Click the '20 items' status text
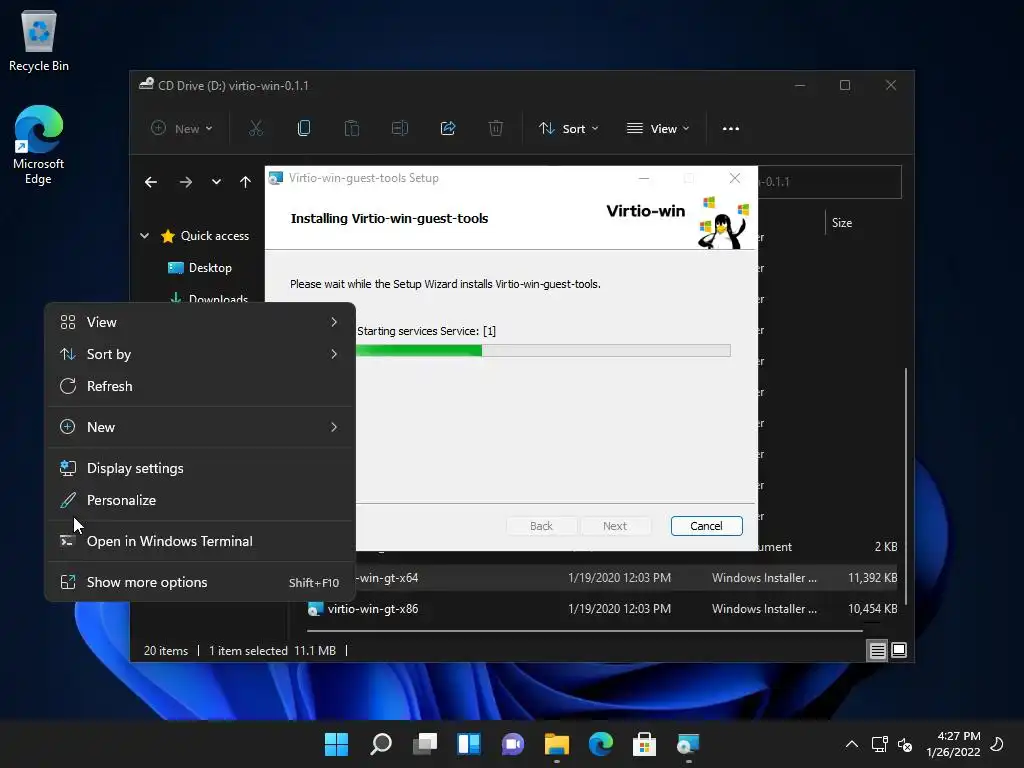Screen dimensions: 1024x768 tap(166, 650)
